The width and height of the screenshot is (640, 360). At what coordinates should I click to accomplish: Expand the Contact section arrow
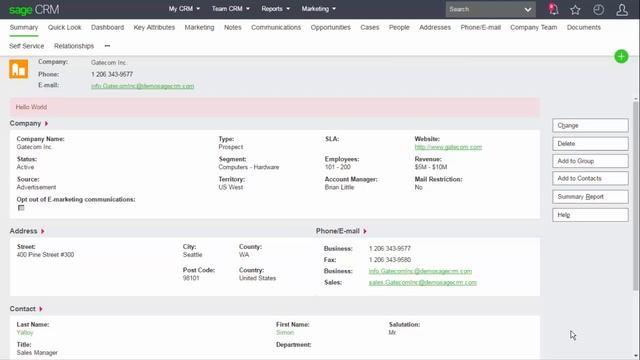pyautogui.click(x=41, y=309)
